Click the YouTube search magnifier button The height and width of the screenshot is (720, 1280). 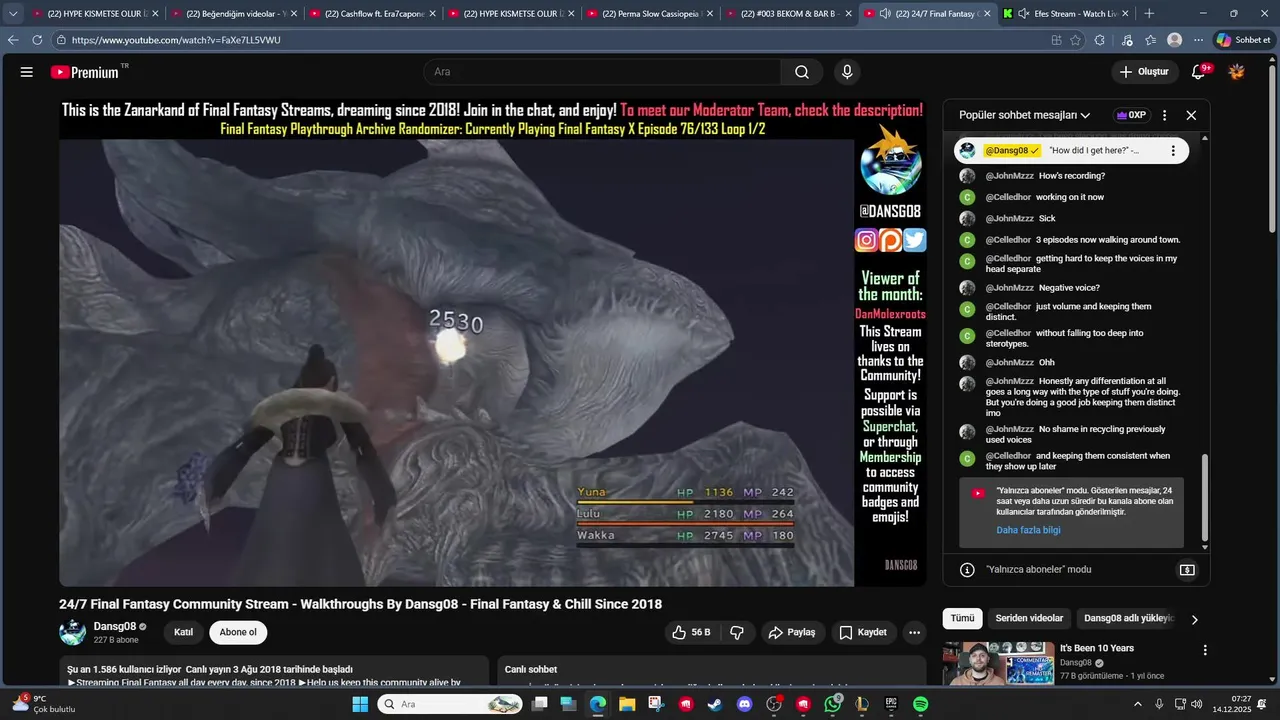click(802, 72)
